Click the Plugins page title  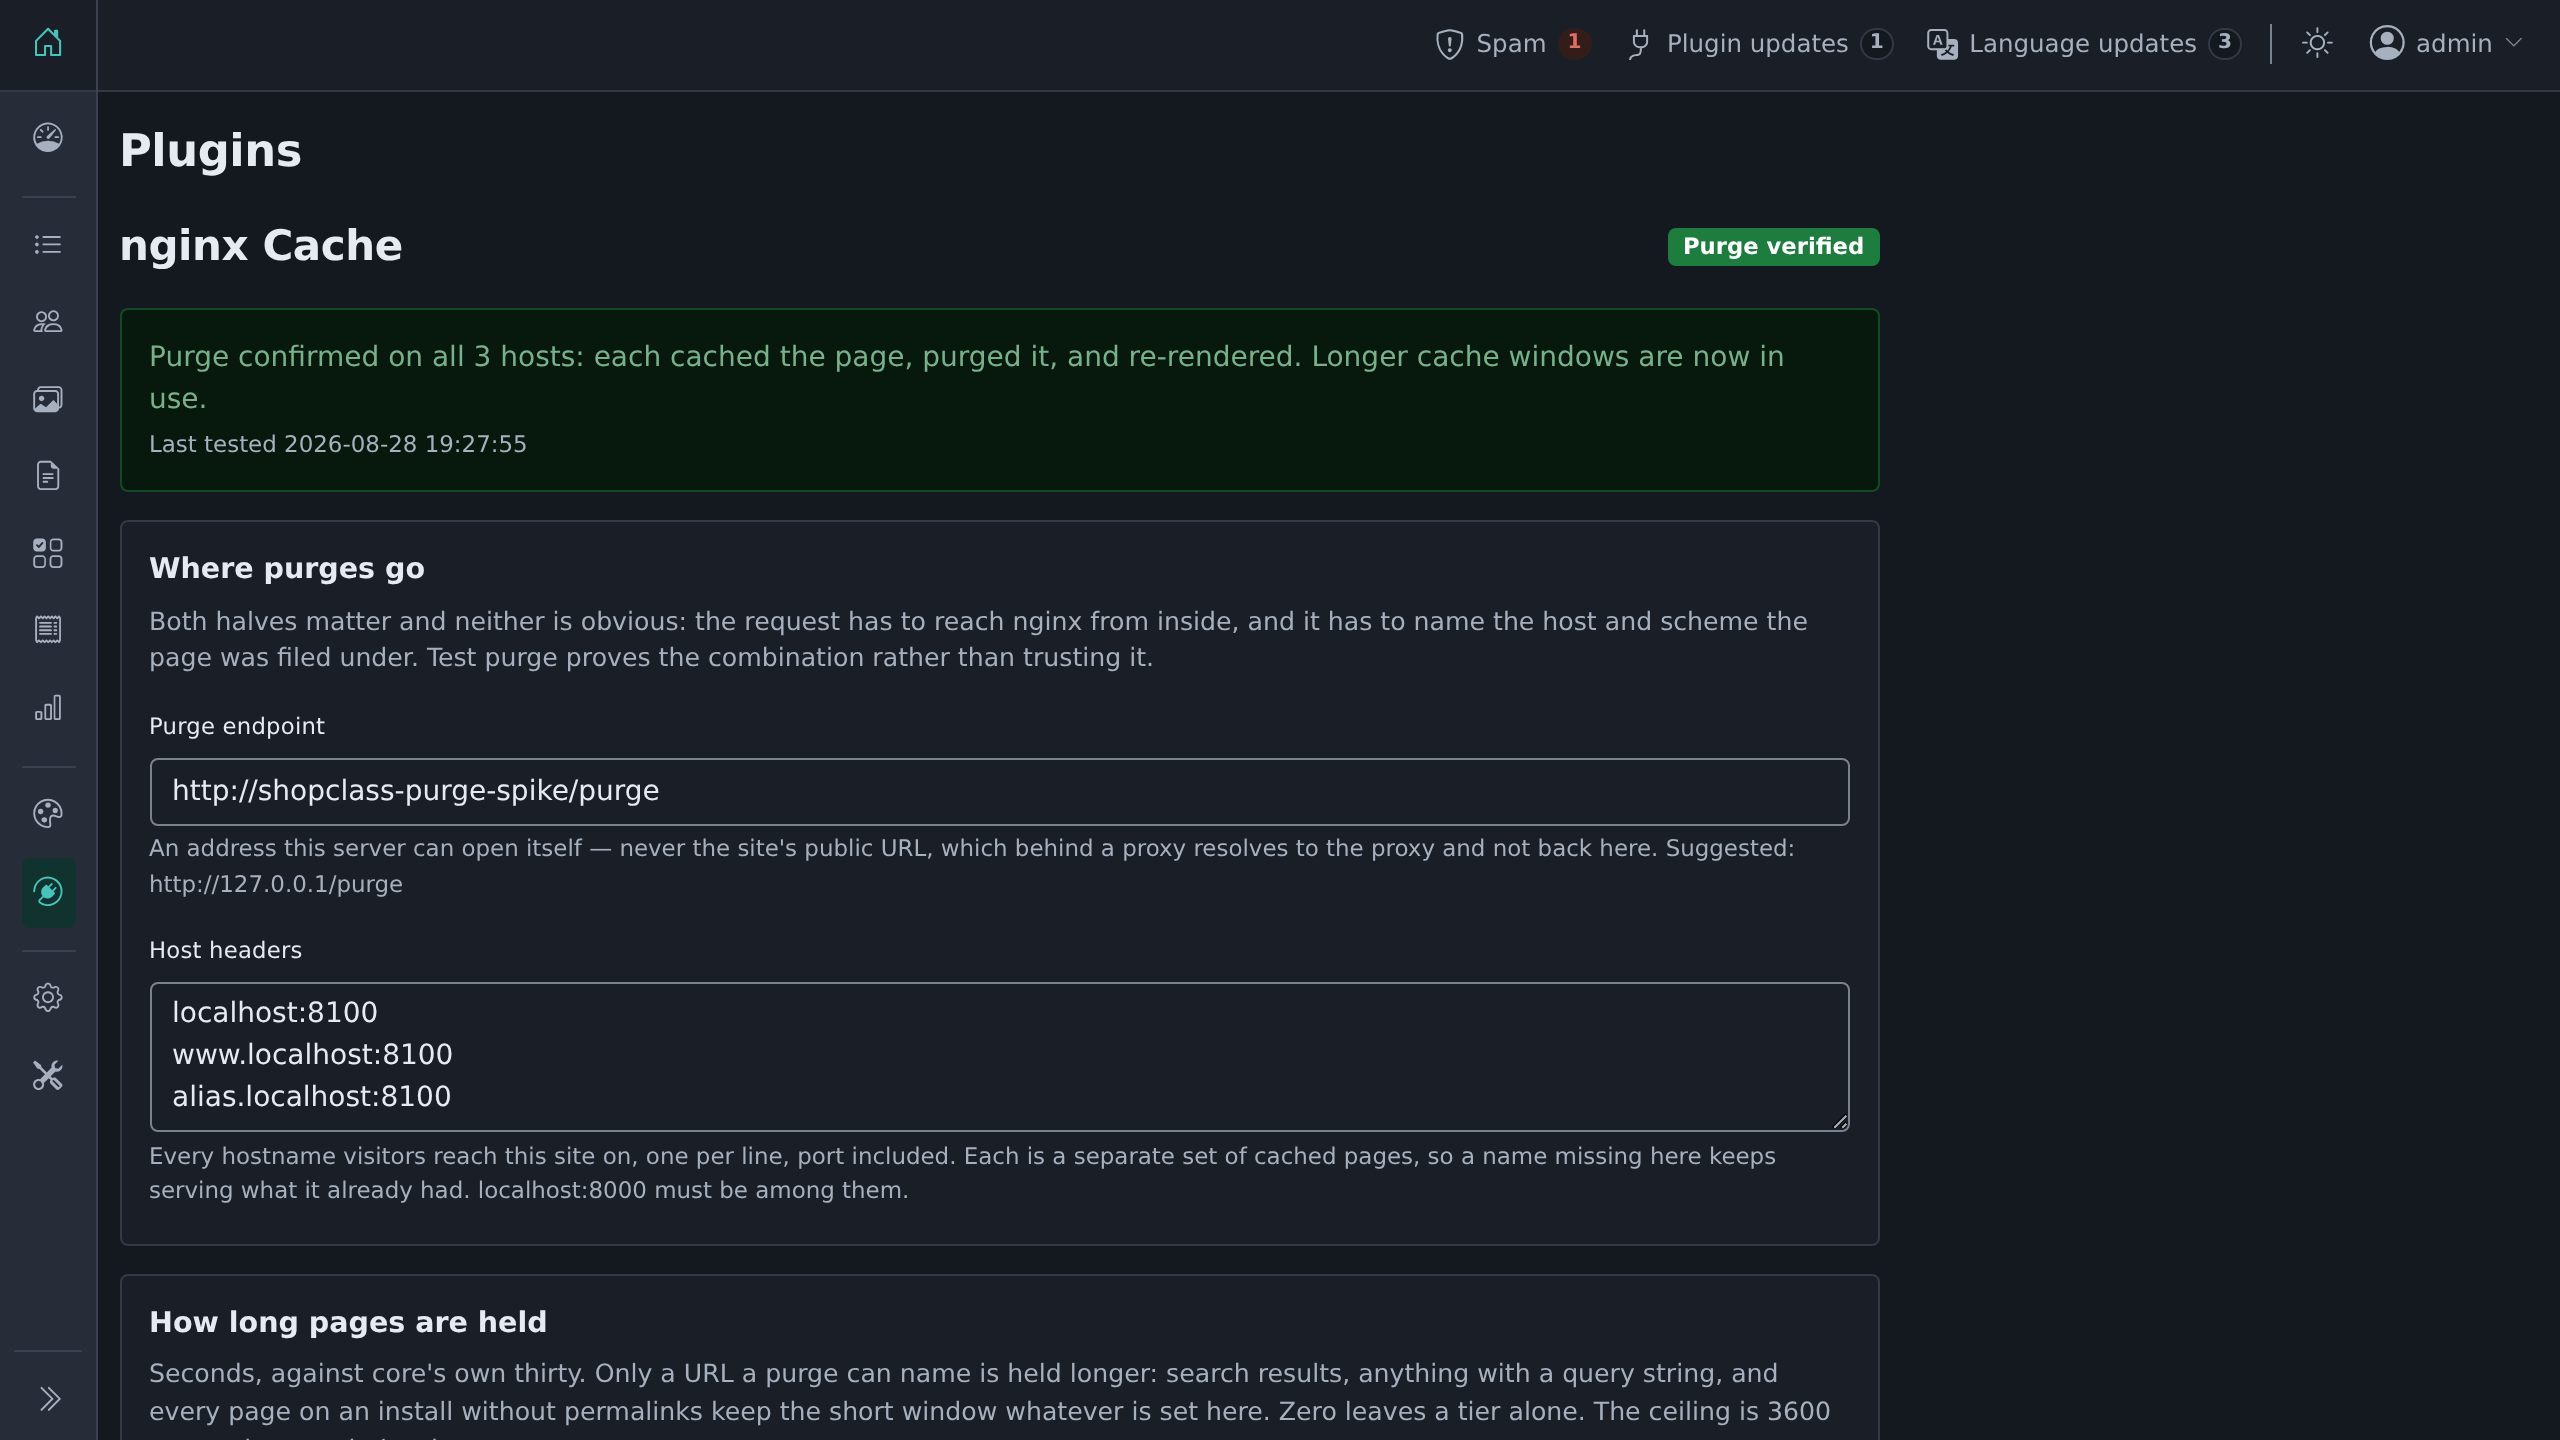pos(210,151)
